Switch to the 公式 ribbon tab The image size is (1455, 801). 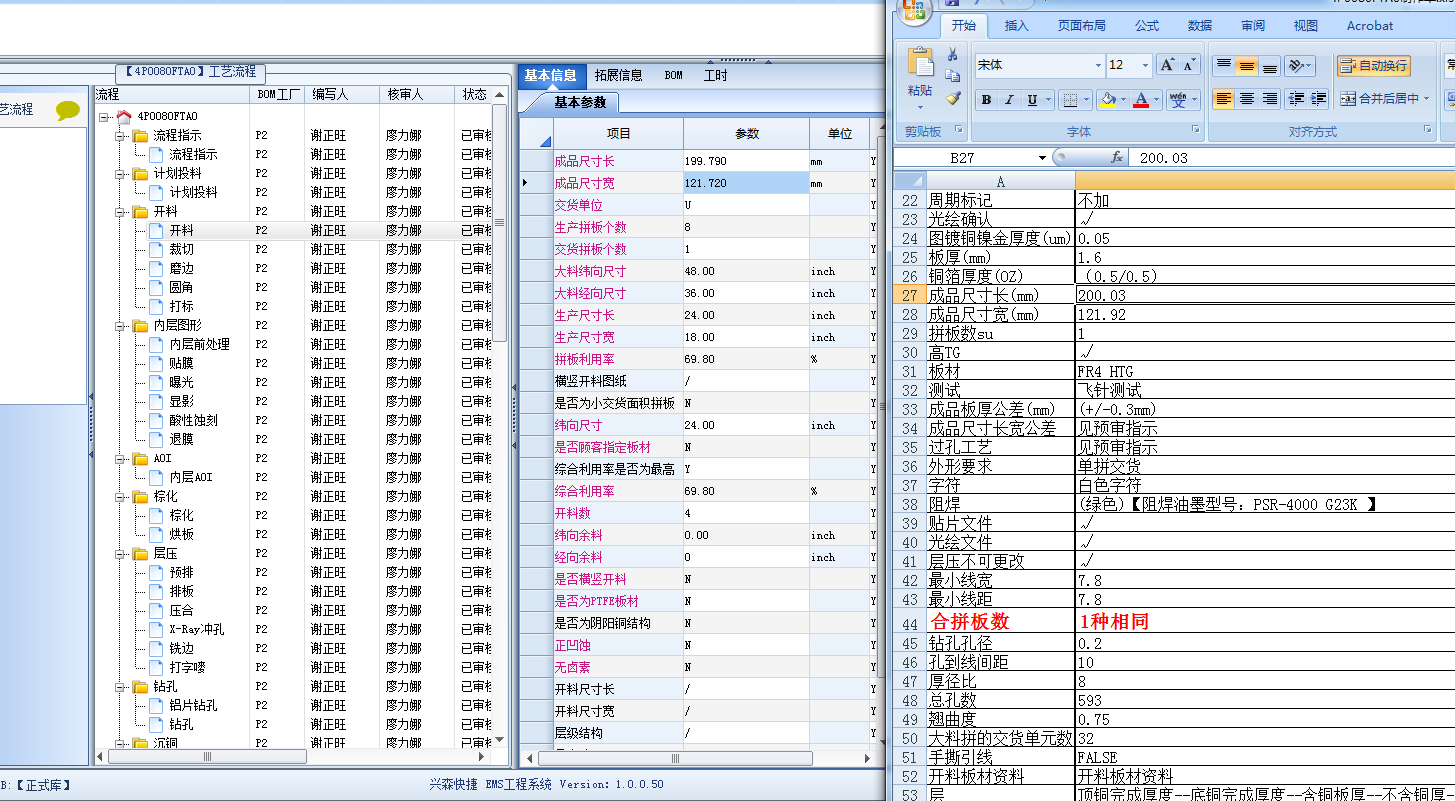[1146, 26]
